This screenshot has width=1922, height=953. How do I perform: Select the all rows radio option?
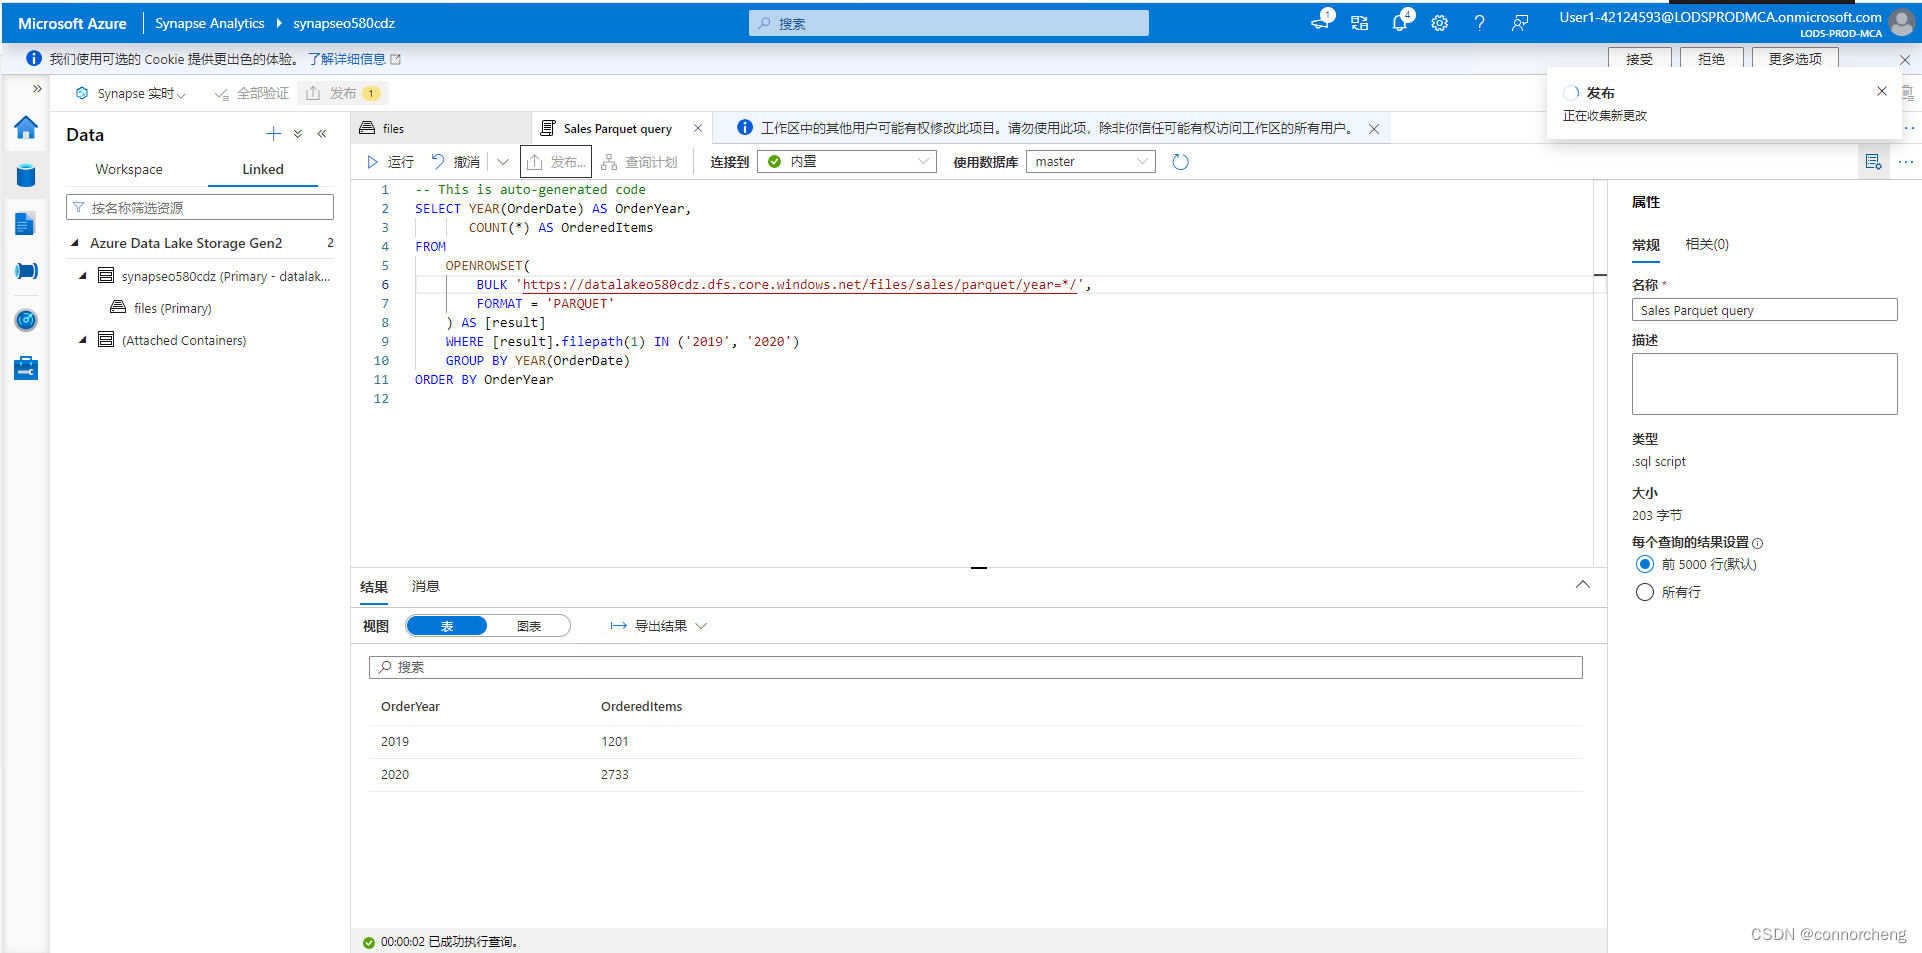click(x=1645, y=592)
